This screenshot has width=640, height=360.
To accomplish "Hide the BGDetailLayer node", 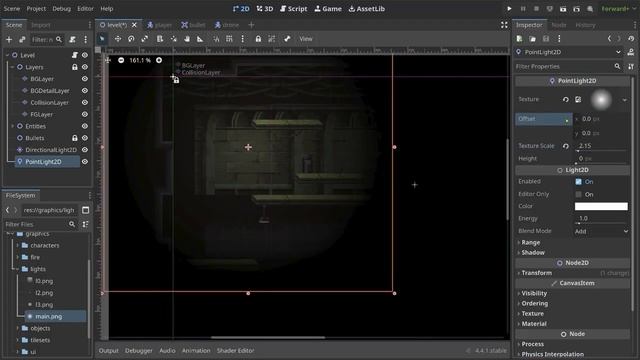I will 85,90.
